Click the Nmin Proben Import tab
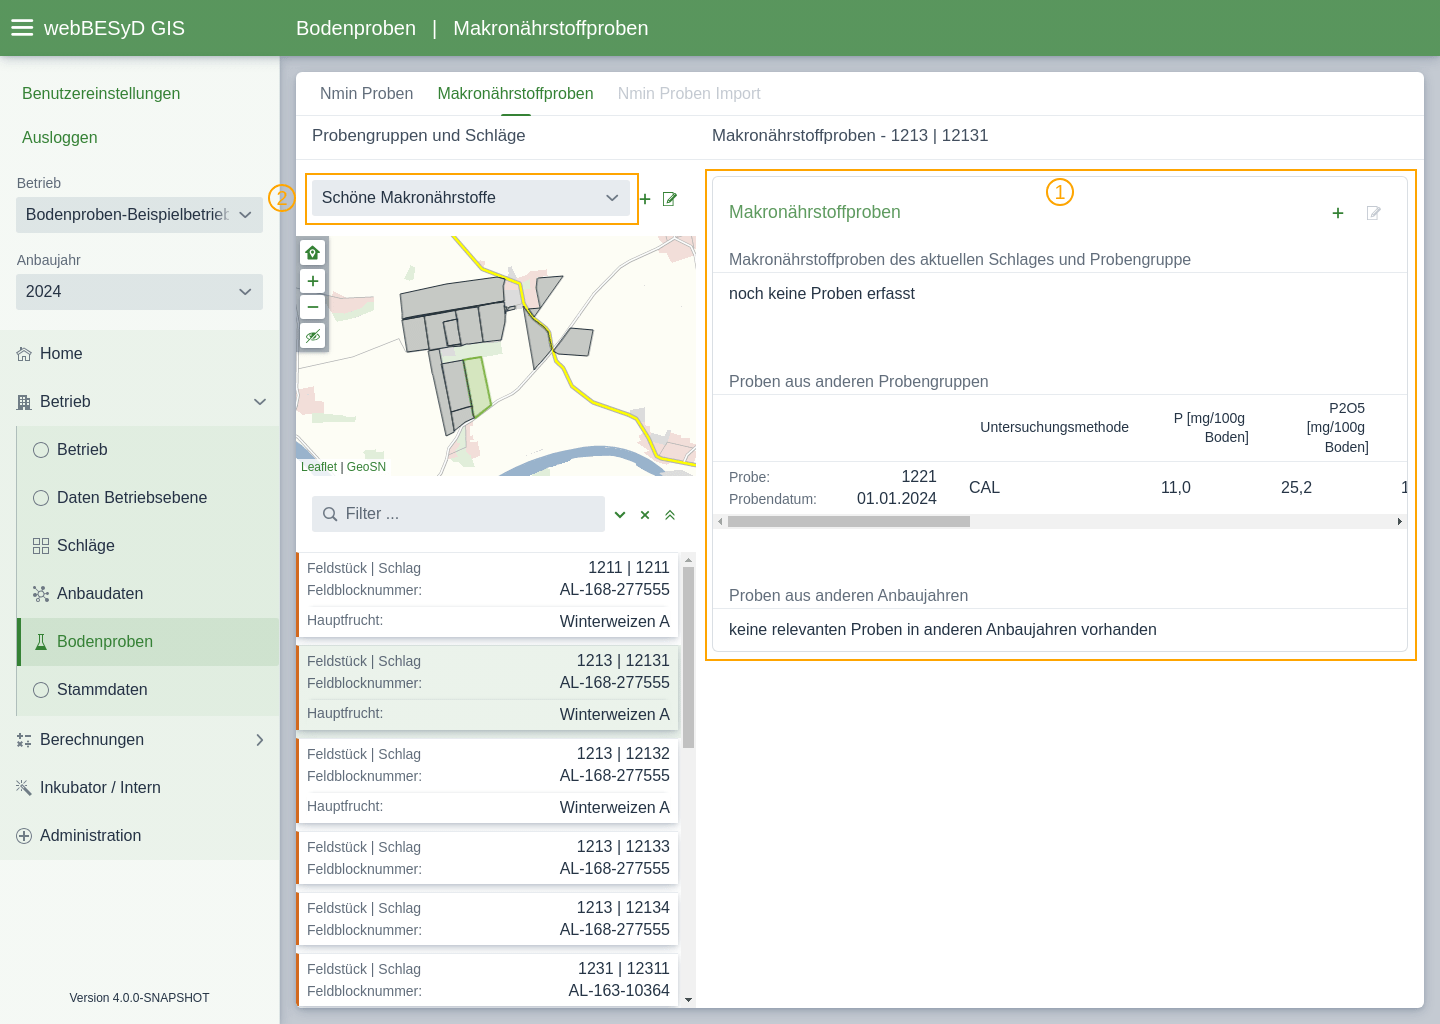Image resolution: width=1440 pixels, height=1024 pixels. 689,94
